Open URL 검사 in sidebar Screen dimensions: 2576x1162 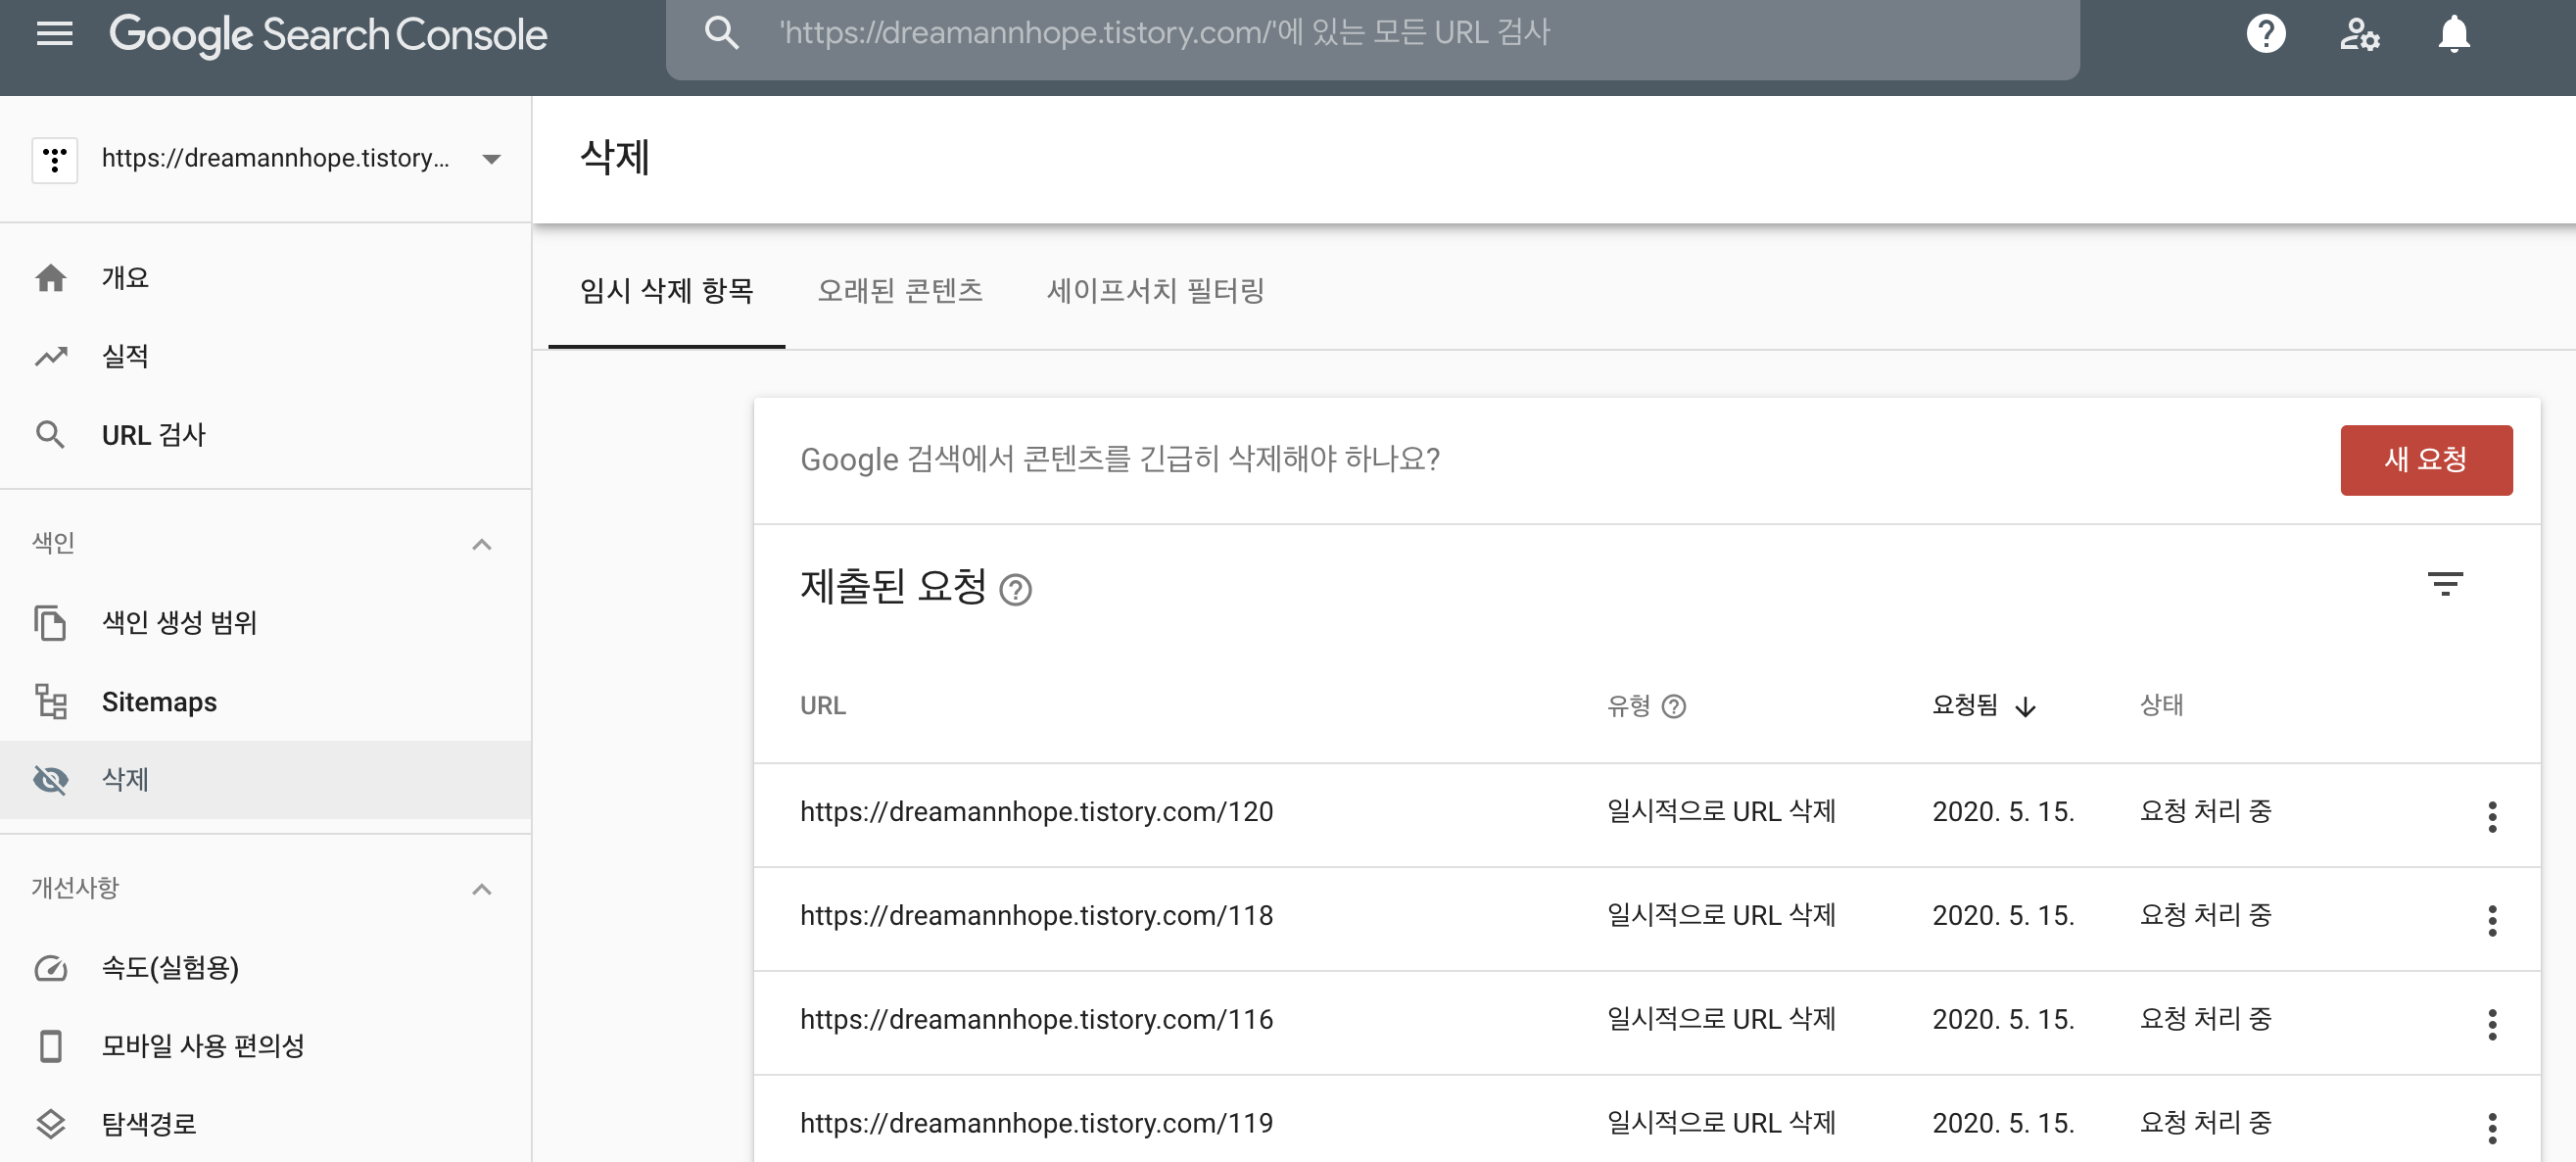coord(265,435)
